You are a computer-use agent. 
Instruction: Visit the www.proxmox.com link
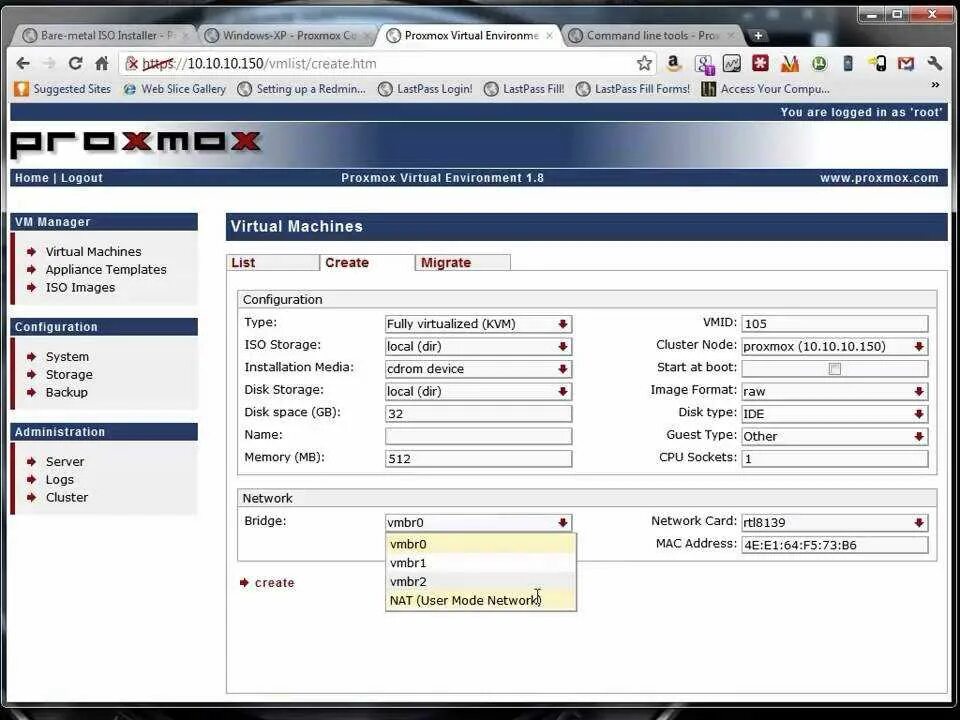[x=879, y=178]
